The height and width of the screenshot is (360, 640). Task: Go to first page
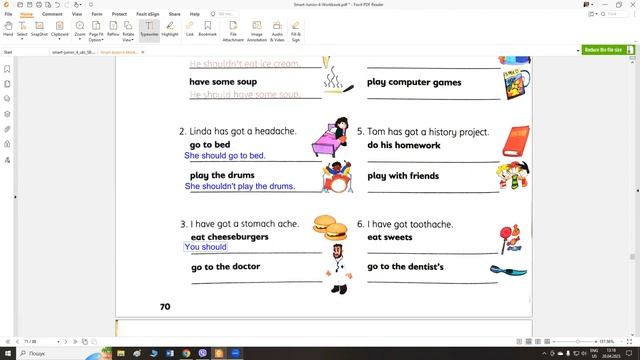pyautogui.click(x=8, y=341)
